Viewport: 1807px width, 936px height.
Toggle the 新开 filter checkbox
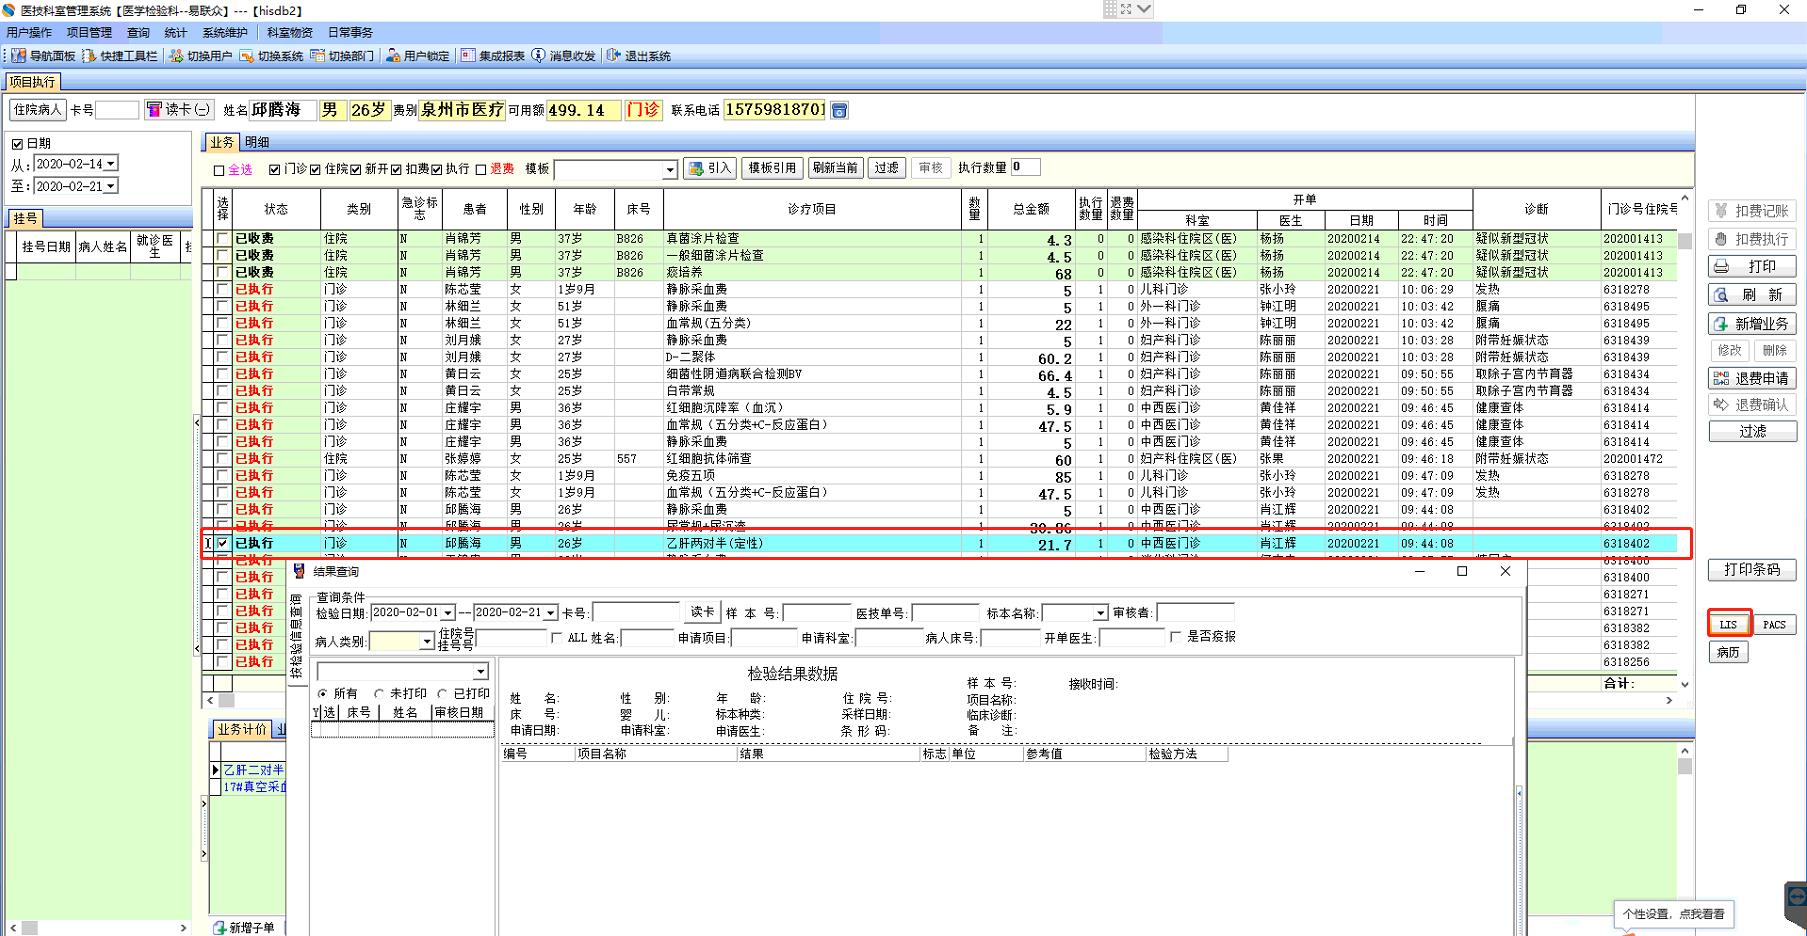tap(356, 169)
